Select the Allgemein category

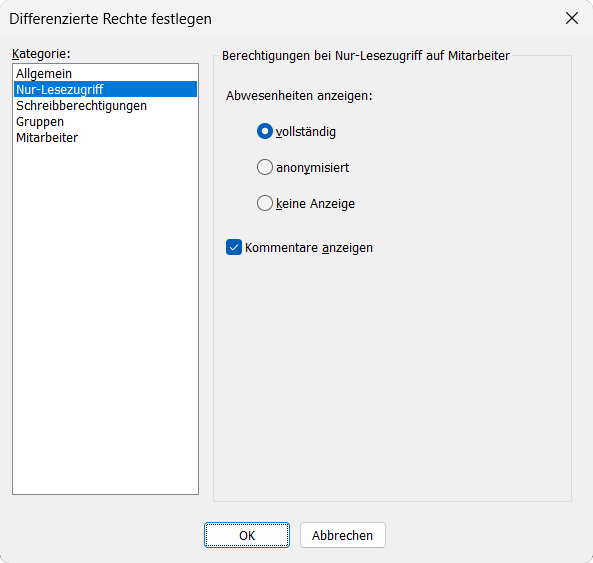pos(105,73)
